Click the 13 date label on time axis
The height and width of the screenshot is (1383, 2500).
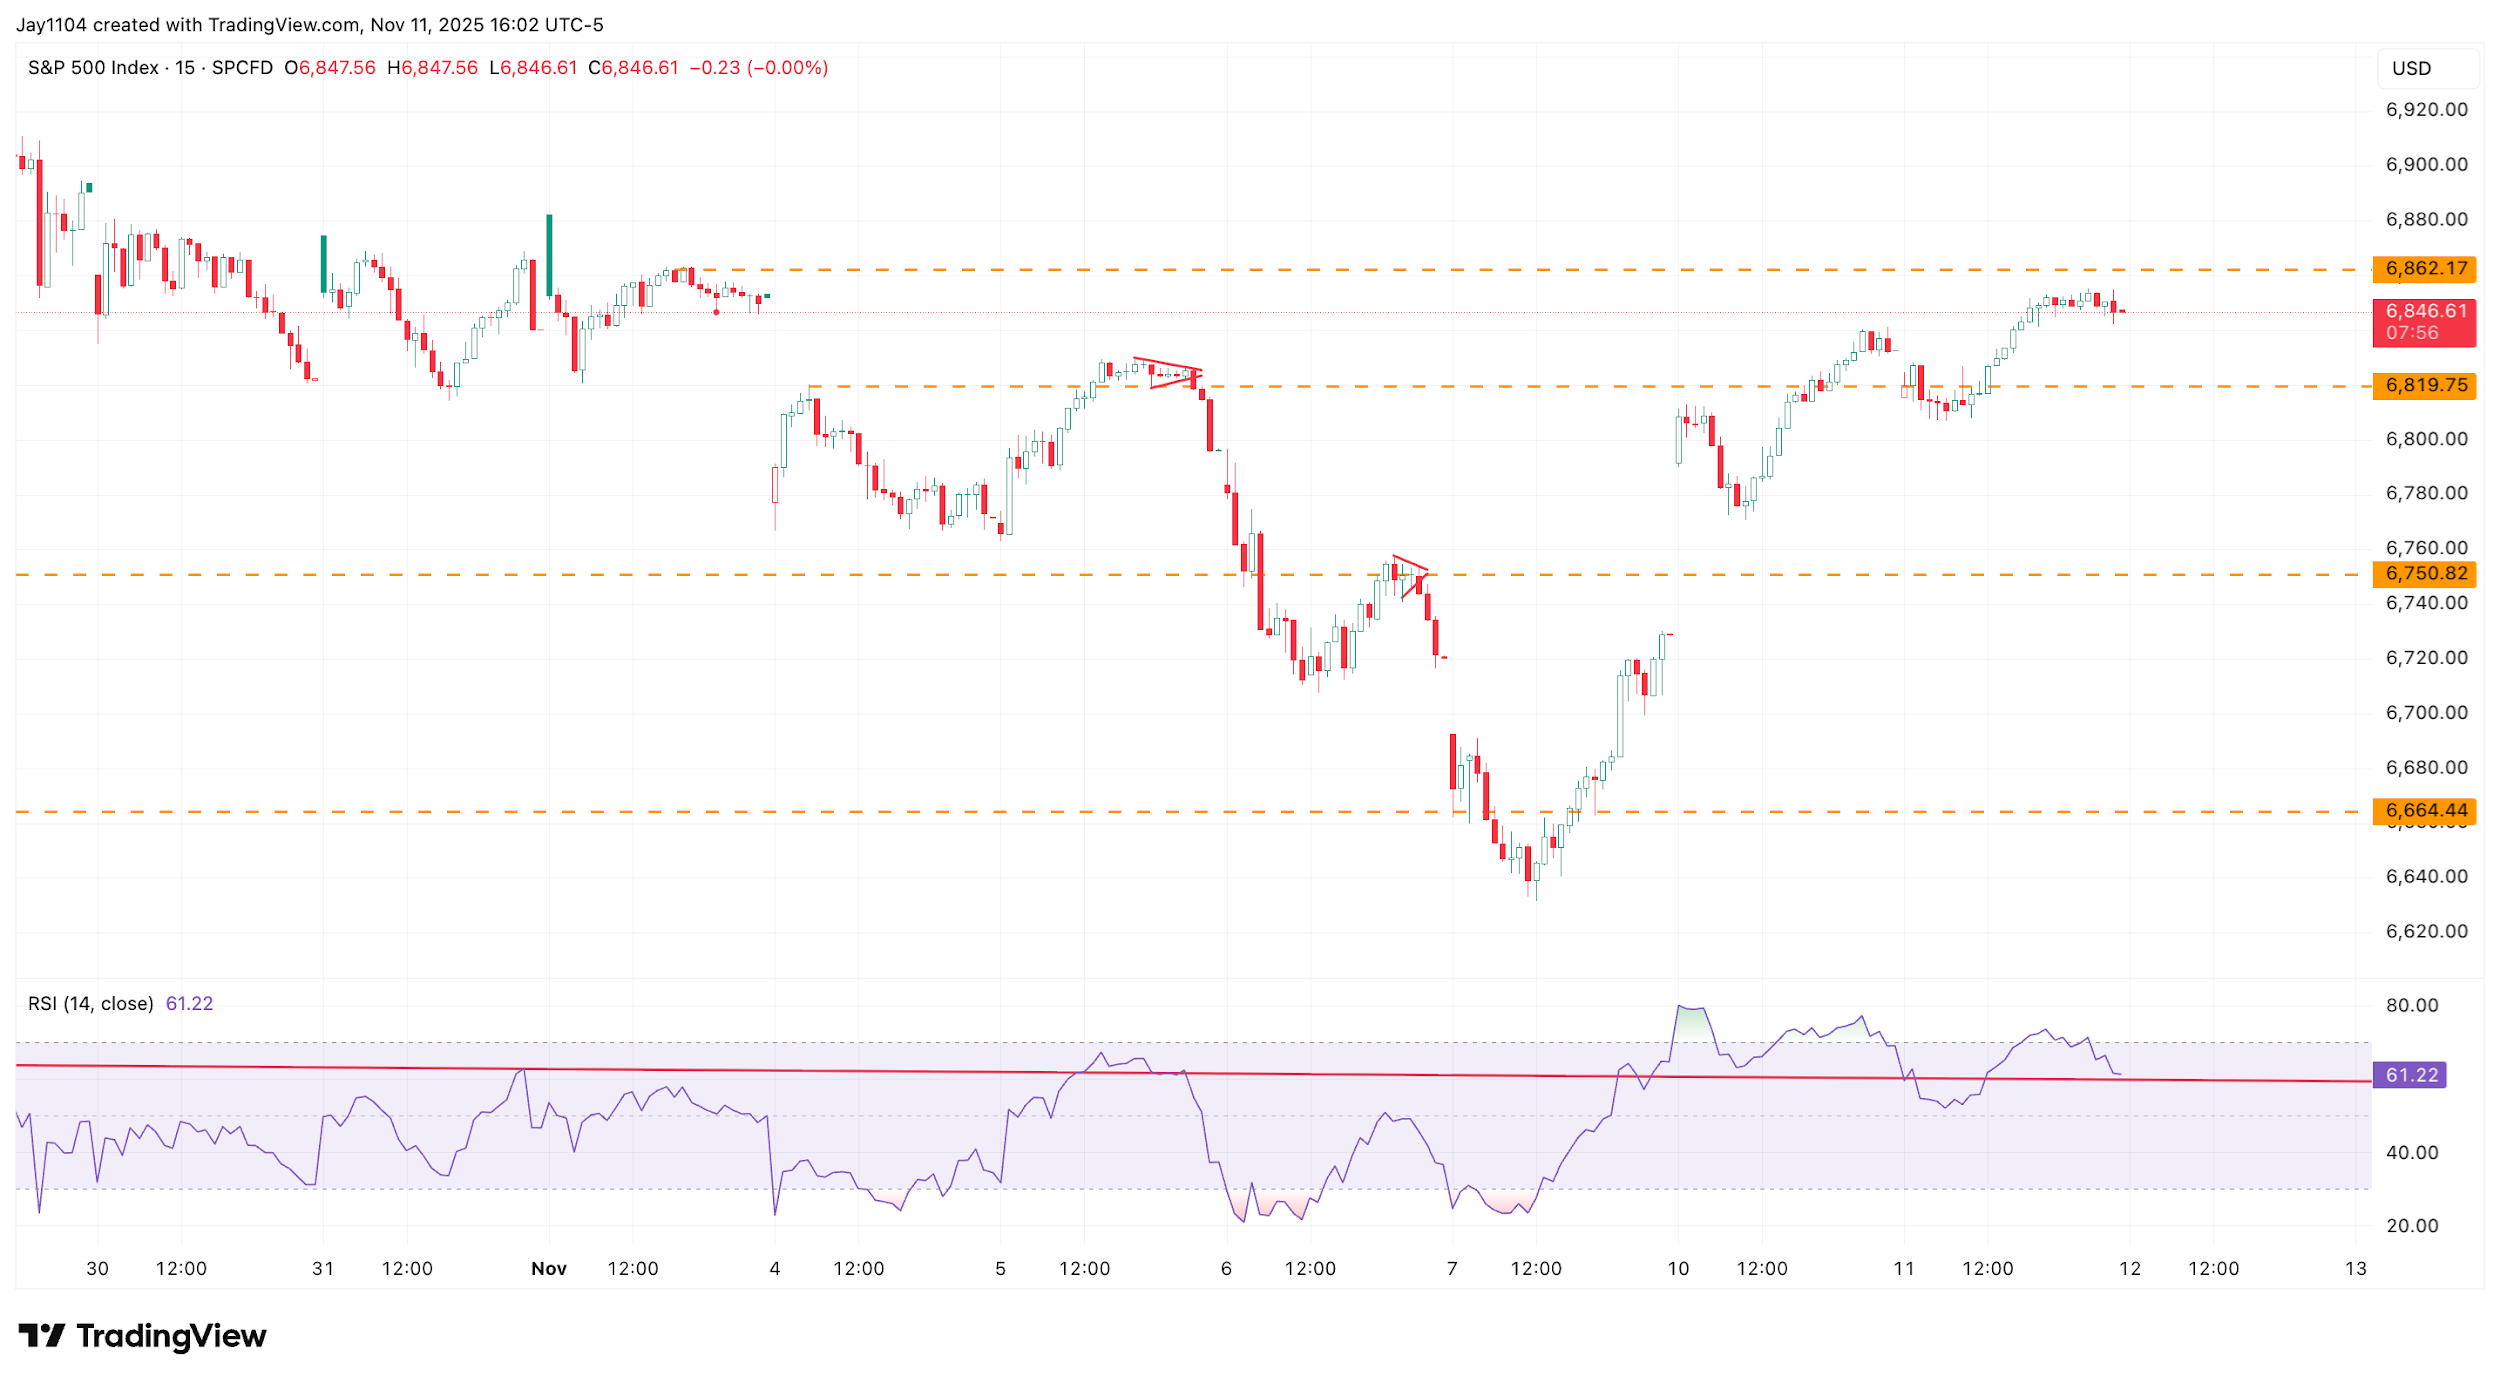coord(2355,1269)
